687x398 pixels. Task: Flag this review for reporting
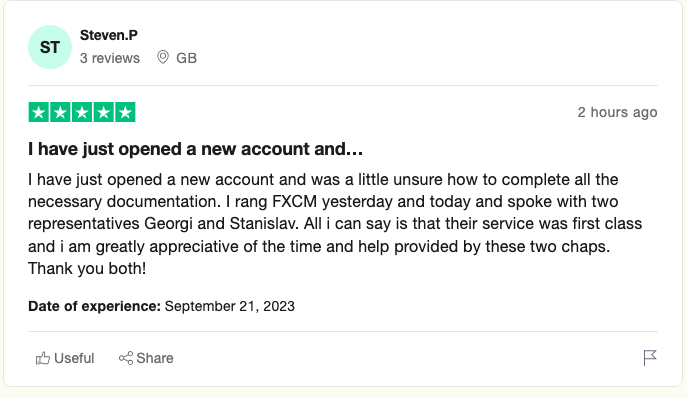(x=650, y=358)
